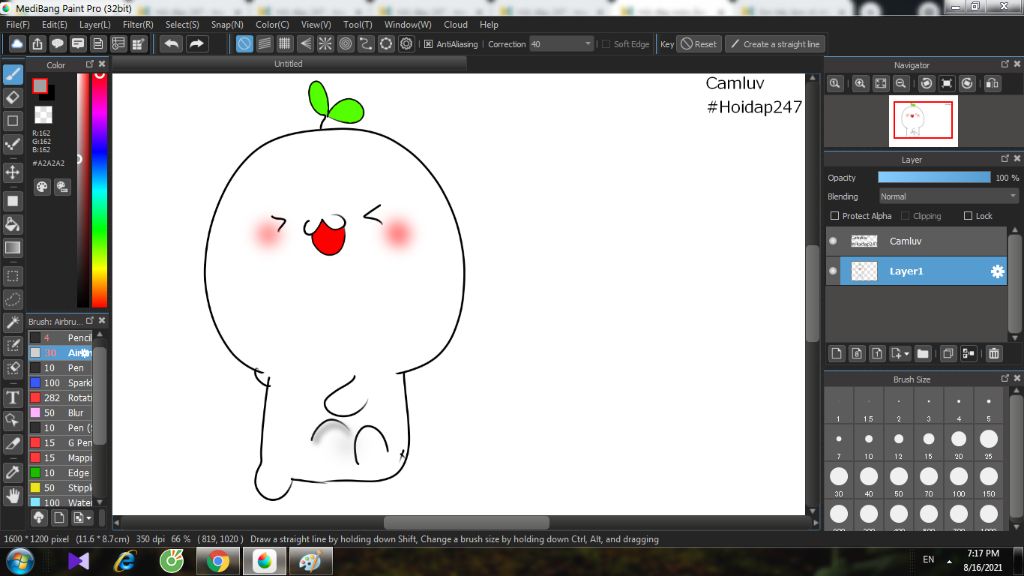
Task: Enable the curve snap
Action: (366, 44)
